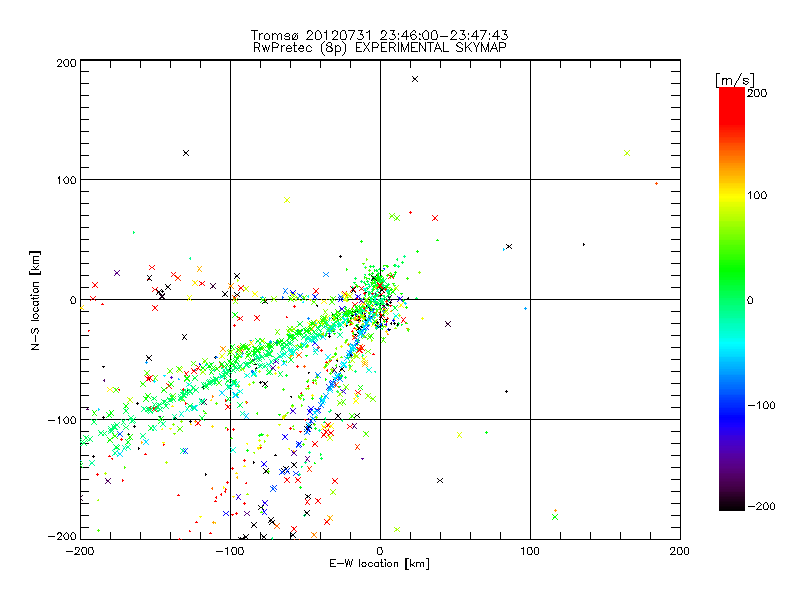This screenshot has width=800, height=600.
Task: Click the colorbar tick label "100"
Action: pos(757,195)
